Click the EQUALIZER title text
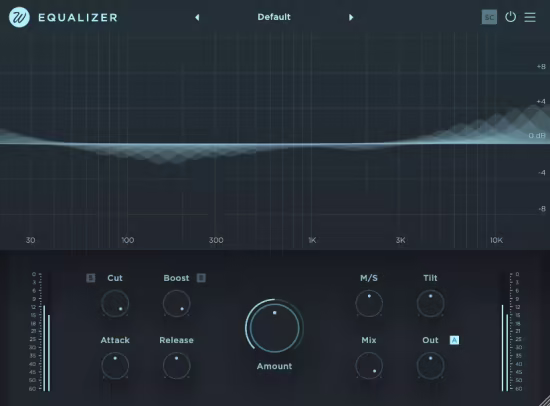550x406 pixels. coord(78,18)
